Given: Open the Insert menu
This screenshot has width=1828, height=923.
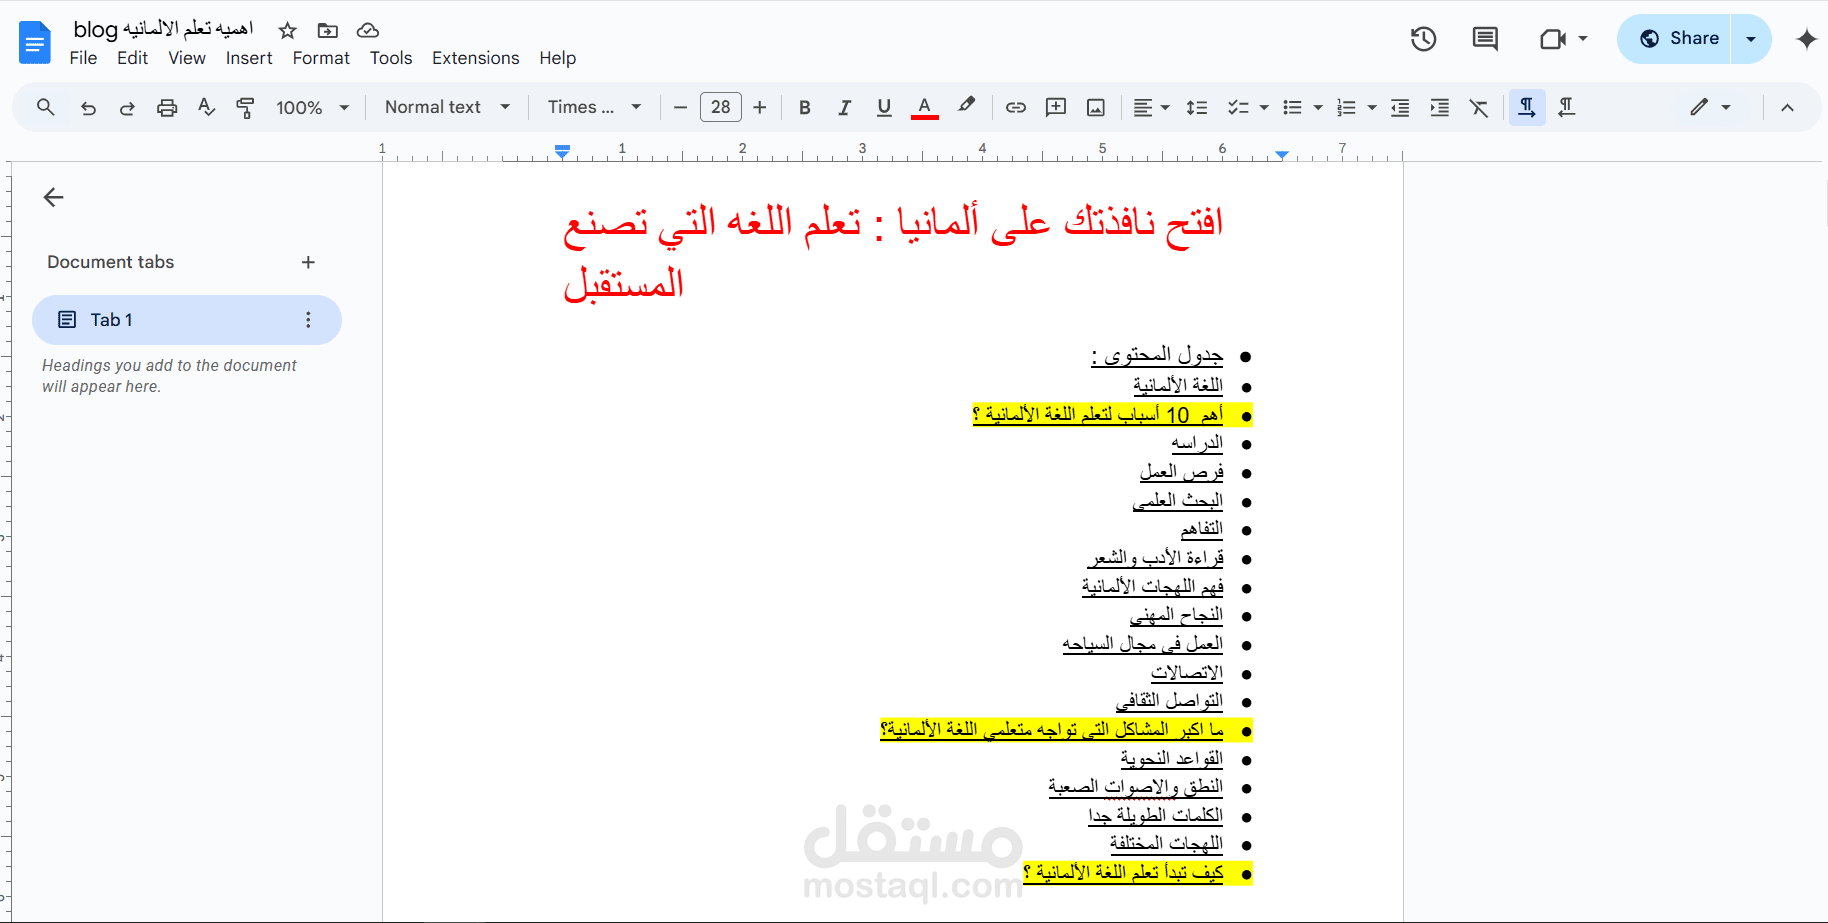Looking at the screenshot, I should pos(249,58).
